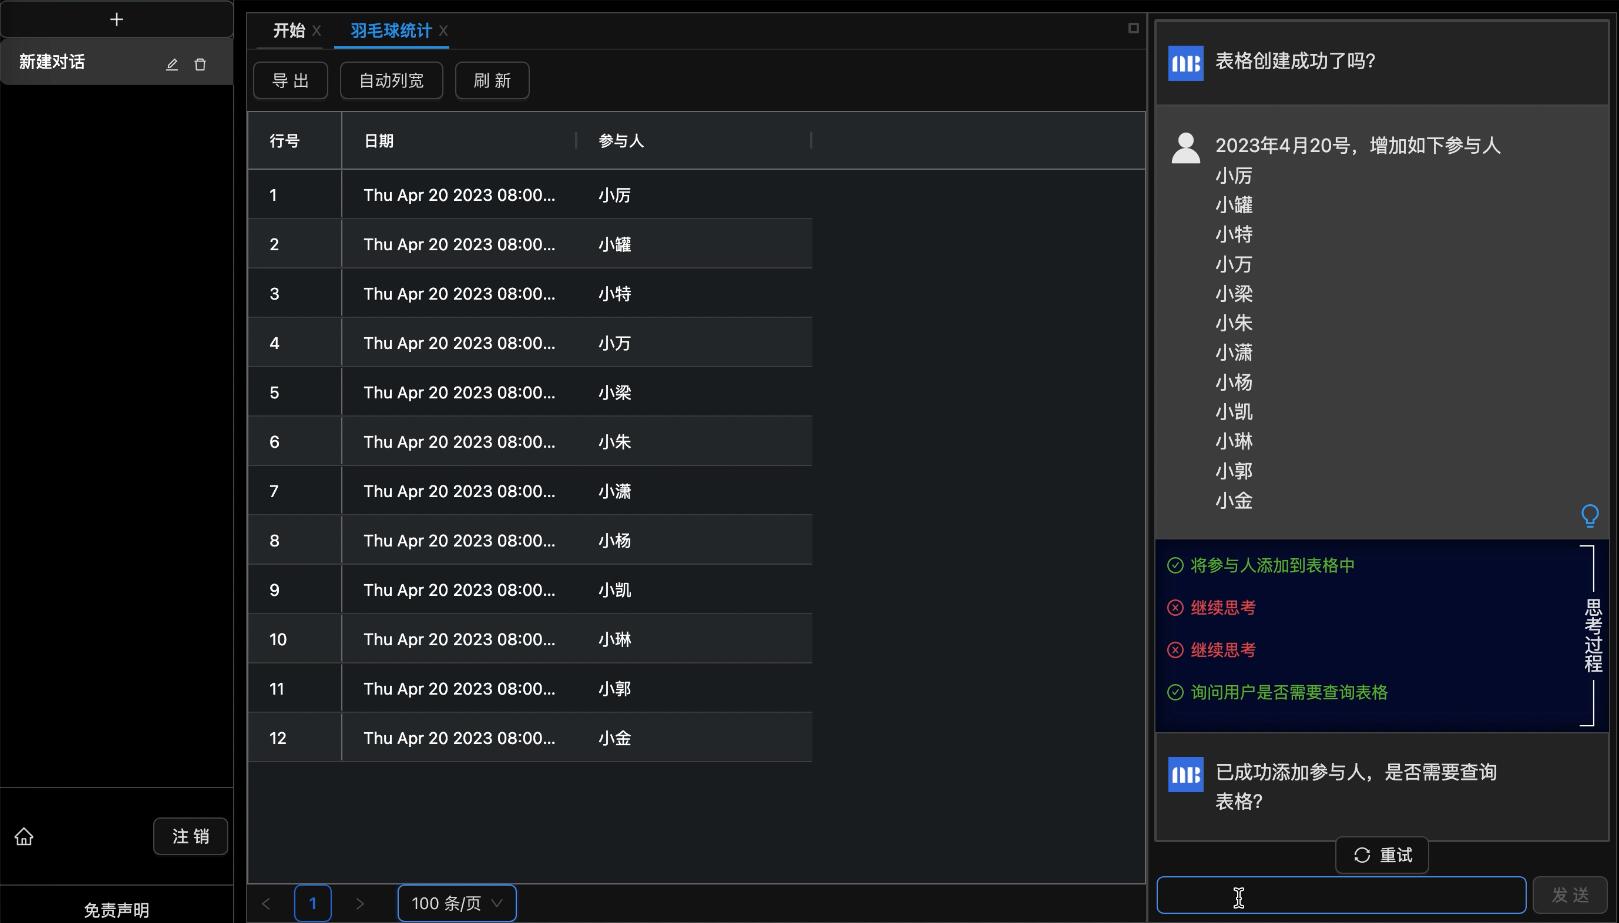Click the 刷新 refresh button
Viewport: 1619px width, 923px height.
(492, 80)
